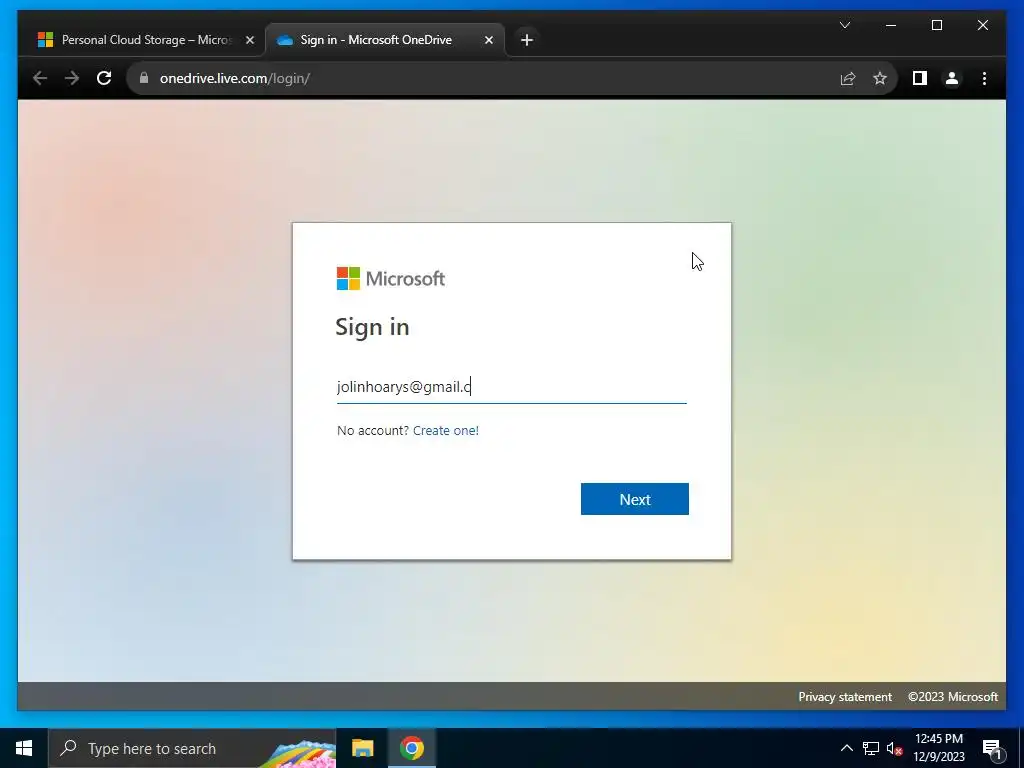This screenshot has height=768, width=1024.
Task: Go forward in browser history
Action: [72, 78]
